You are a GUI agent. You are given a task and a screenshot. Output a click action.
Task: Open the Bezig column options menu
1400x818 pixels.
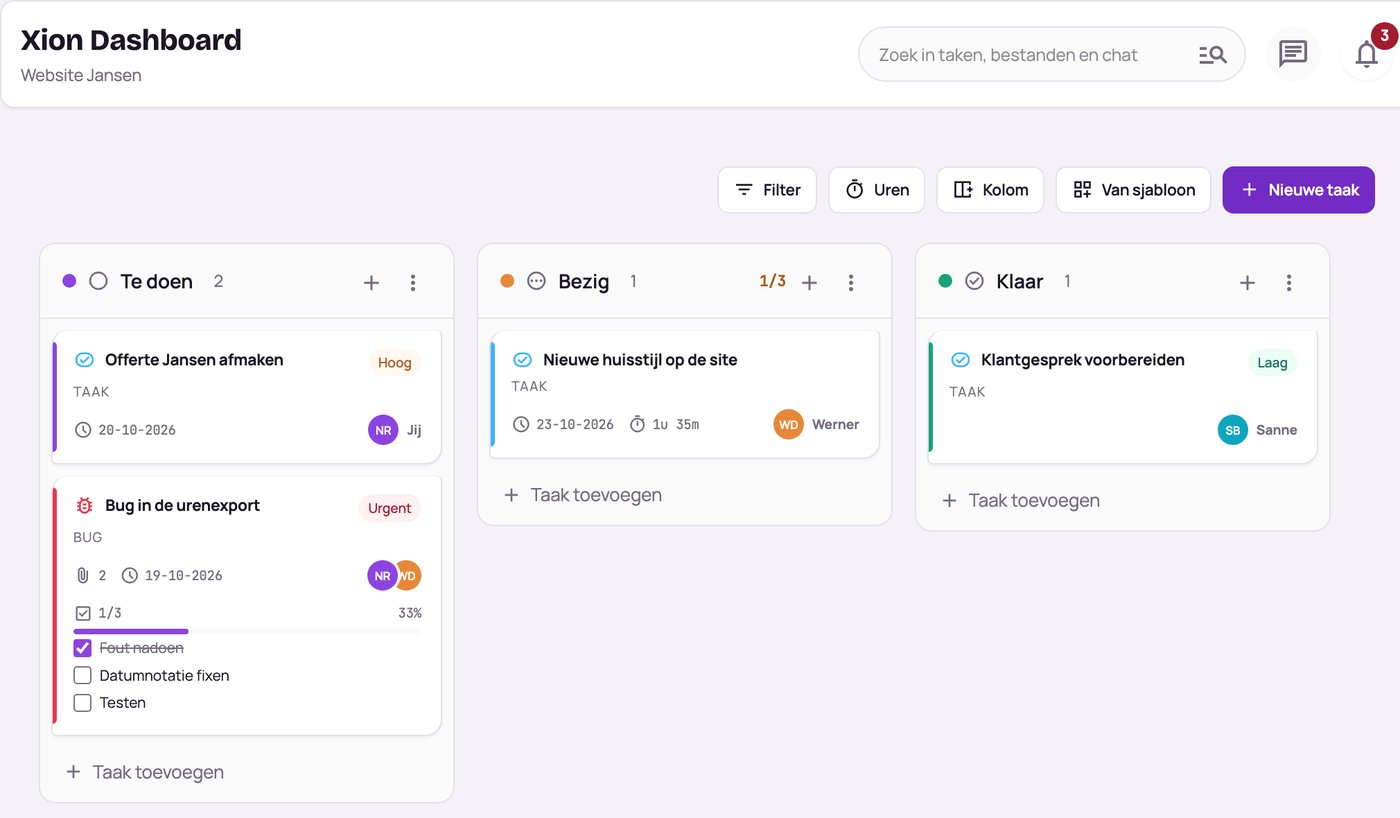point(851,282)
